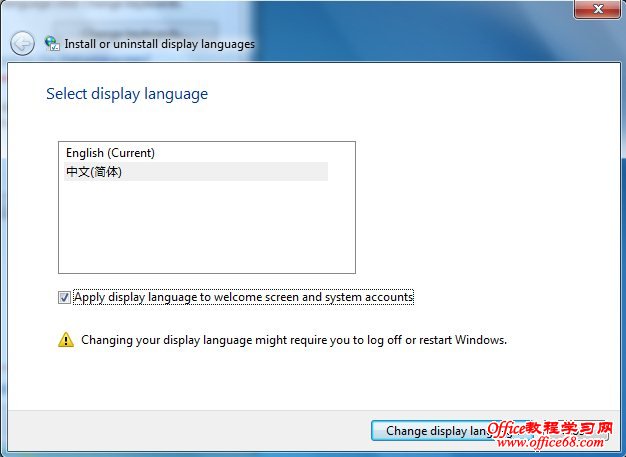Viewport: 626px width, 457px height.
Task: Click the 'Install or uninstall display languages' title
Action: [160, 44]
